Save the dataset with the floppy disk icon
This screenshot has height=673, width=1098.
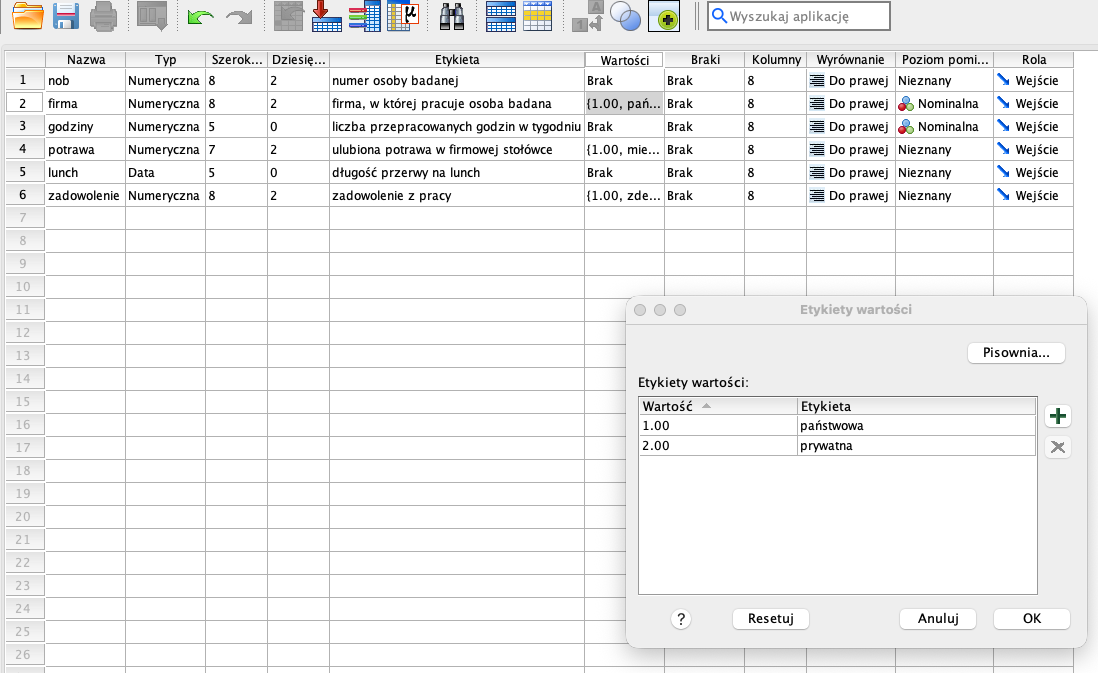[66, 15]
